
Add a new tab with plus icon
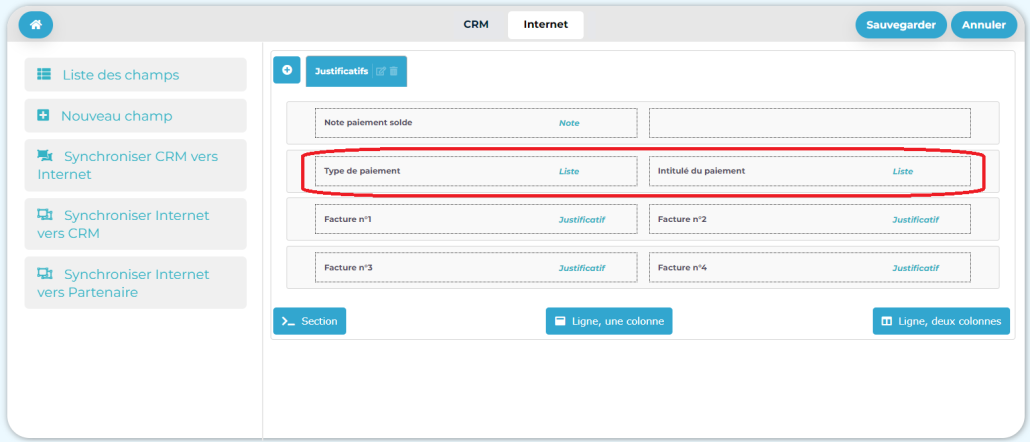pyautogui.click(x=287, y=70)
